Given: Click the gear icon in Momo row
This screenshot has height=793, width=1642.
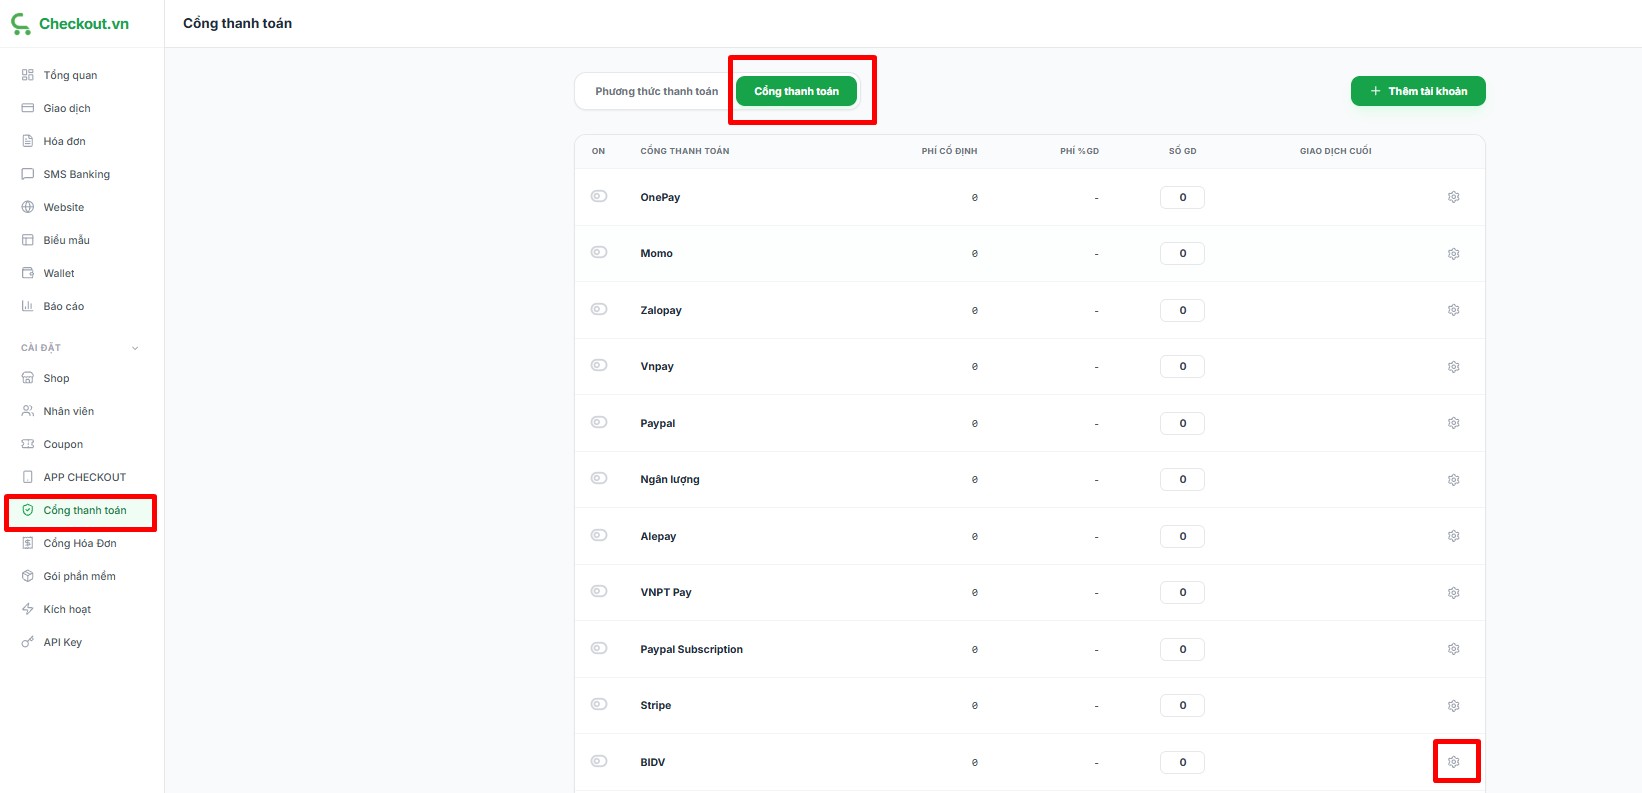Looking at the screenshot, I should click(1453, 254).
